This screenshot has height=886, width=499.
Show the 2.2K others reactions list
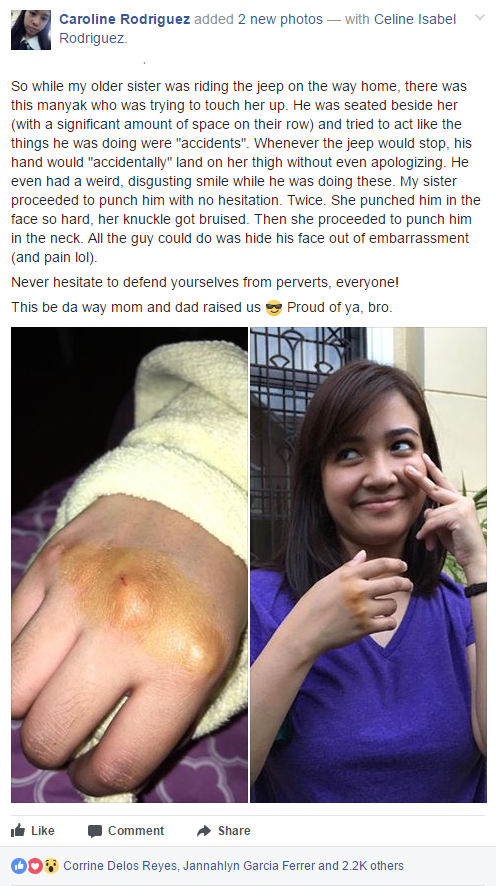pyautogui.click(x=373, y=866)
